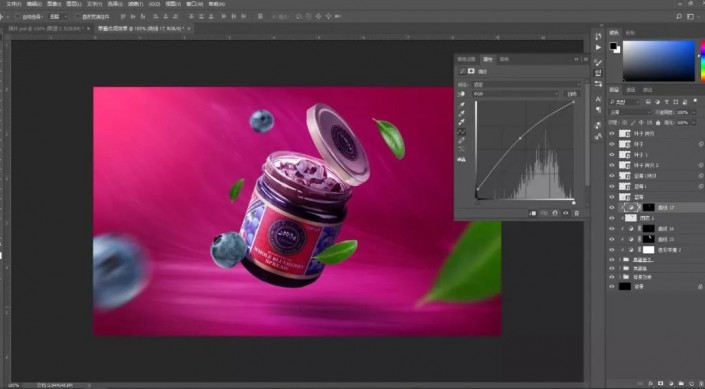Toggle visibility of the bottom black background layer
The image size is (705, 389).
tap(611, 286)
